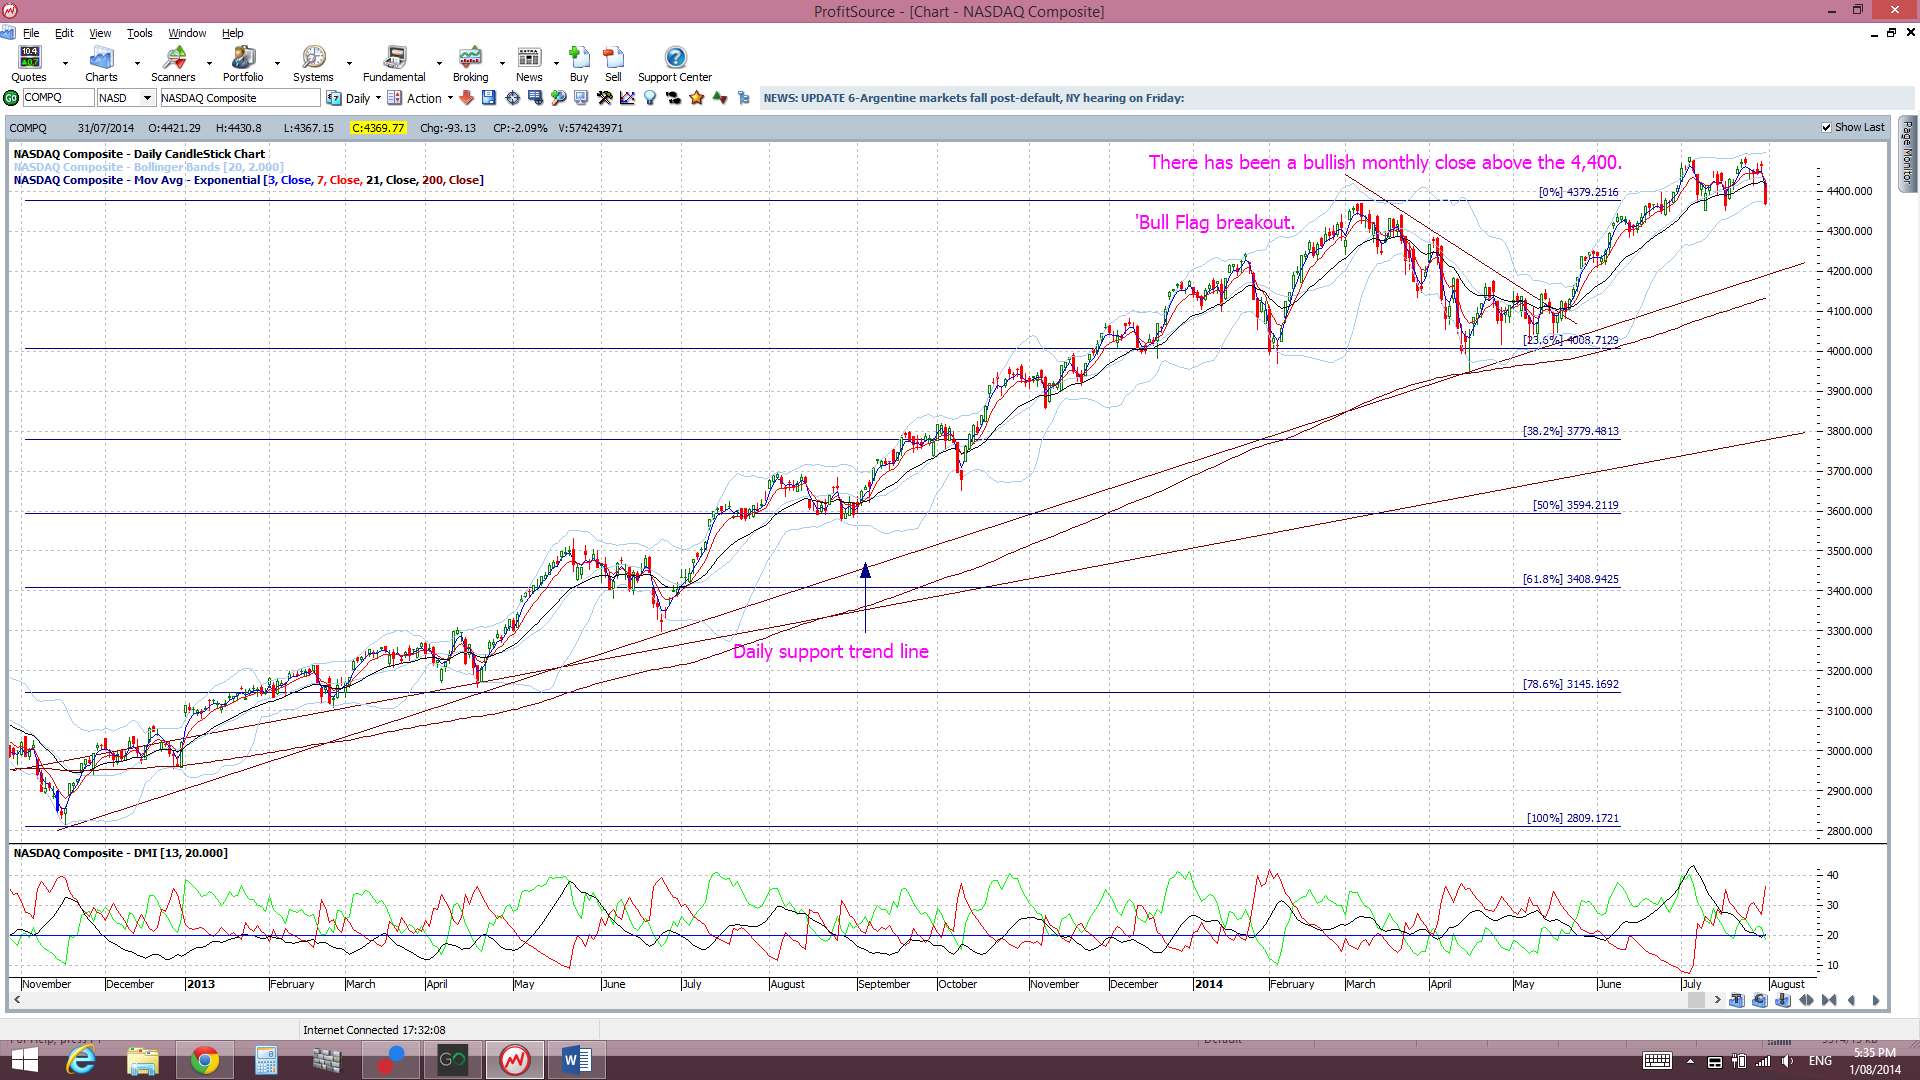Expand the Charts dropdown arrow
The height and width of the screenshot is (1080, 1920).
coord(137,64)
